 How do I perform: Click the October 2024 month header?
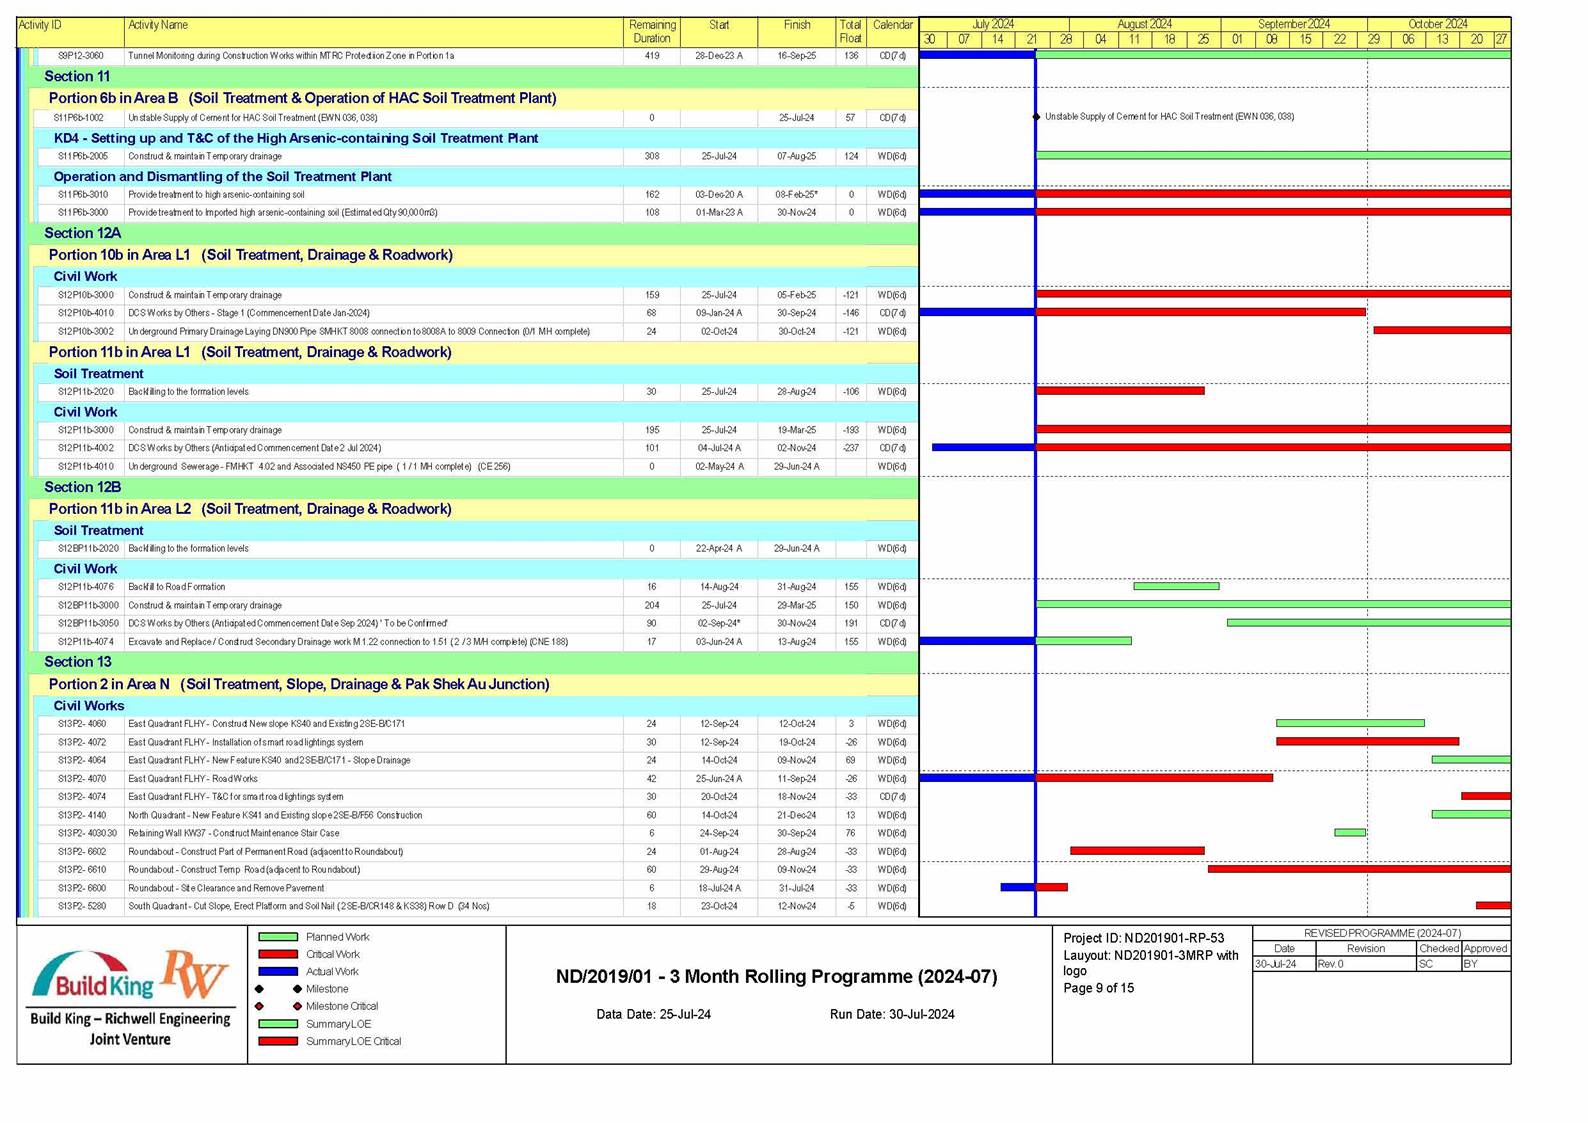(1437, 24)
